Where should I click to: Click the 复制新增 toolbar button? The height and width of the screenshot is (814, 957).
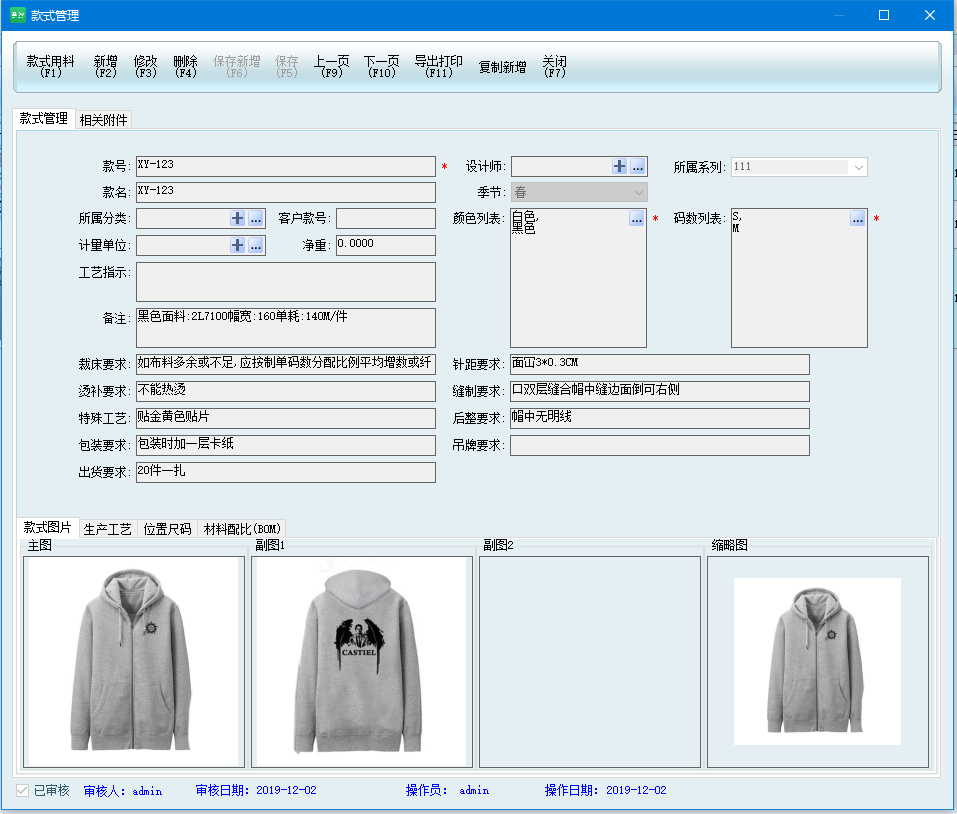(502, 67)
